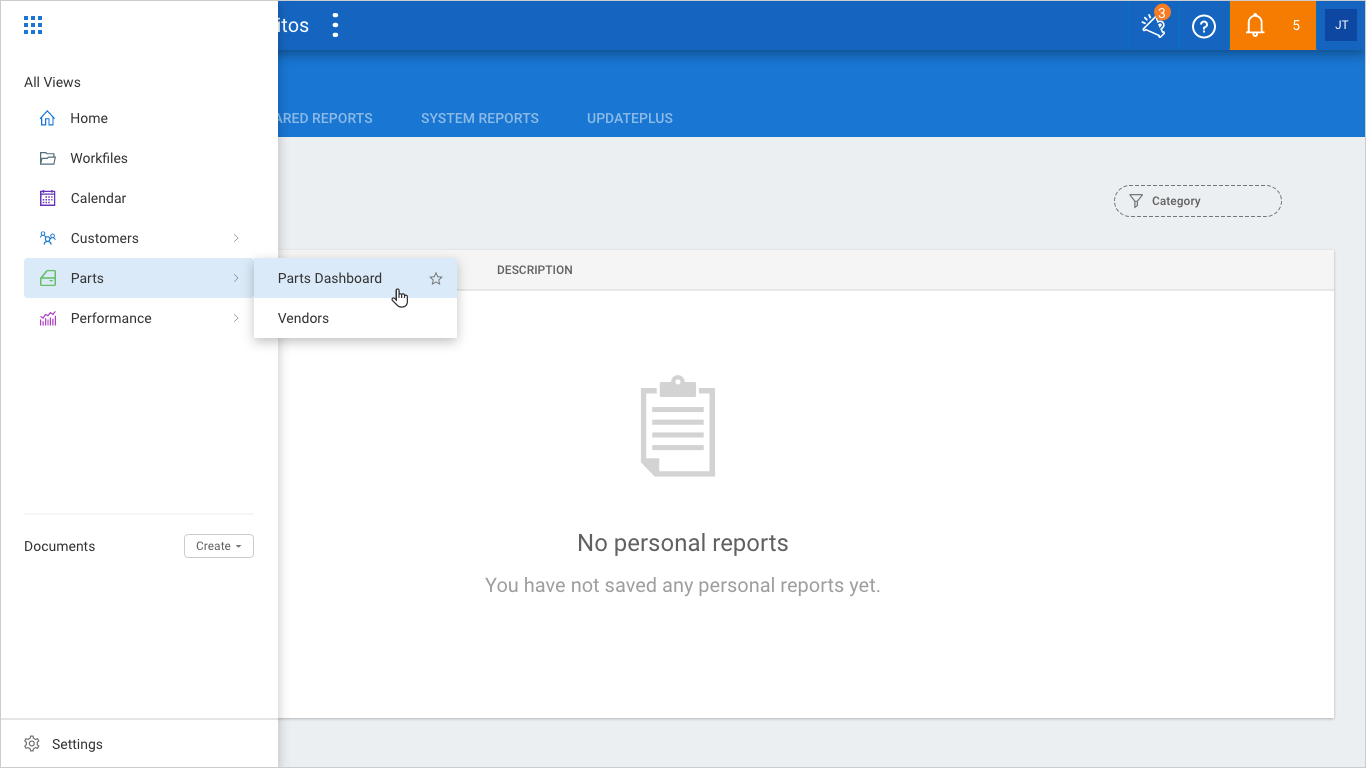Open the Create documents dropdown

coord(218,546)
